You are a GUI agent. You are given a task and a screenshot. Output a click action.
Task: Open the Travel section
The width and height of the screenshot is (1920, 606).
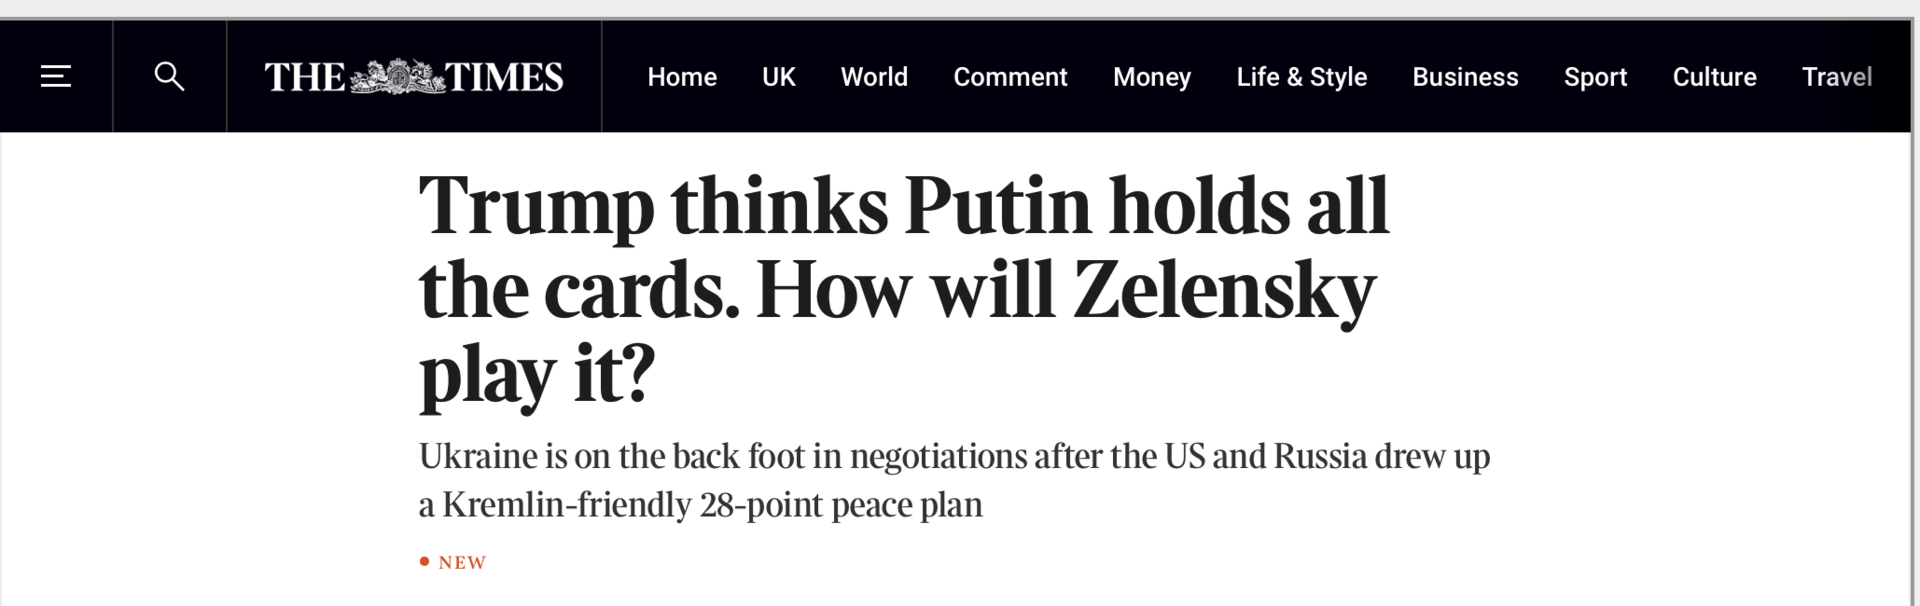pyautogui.click(x=1836, y=77)
